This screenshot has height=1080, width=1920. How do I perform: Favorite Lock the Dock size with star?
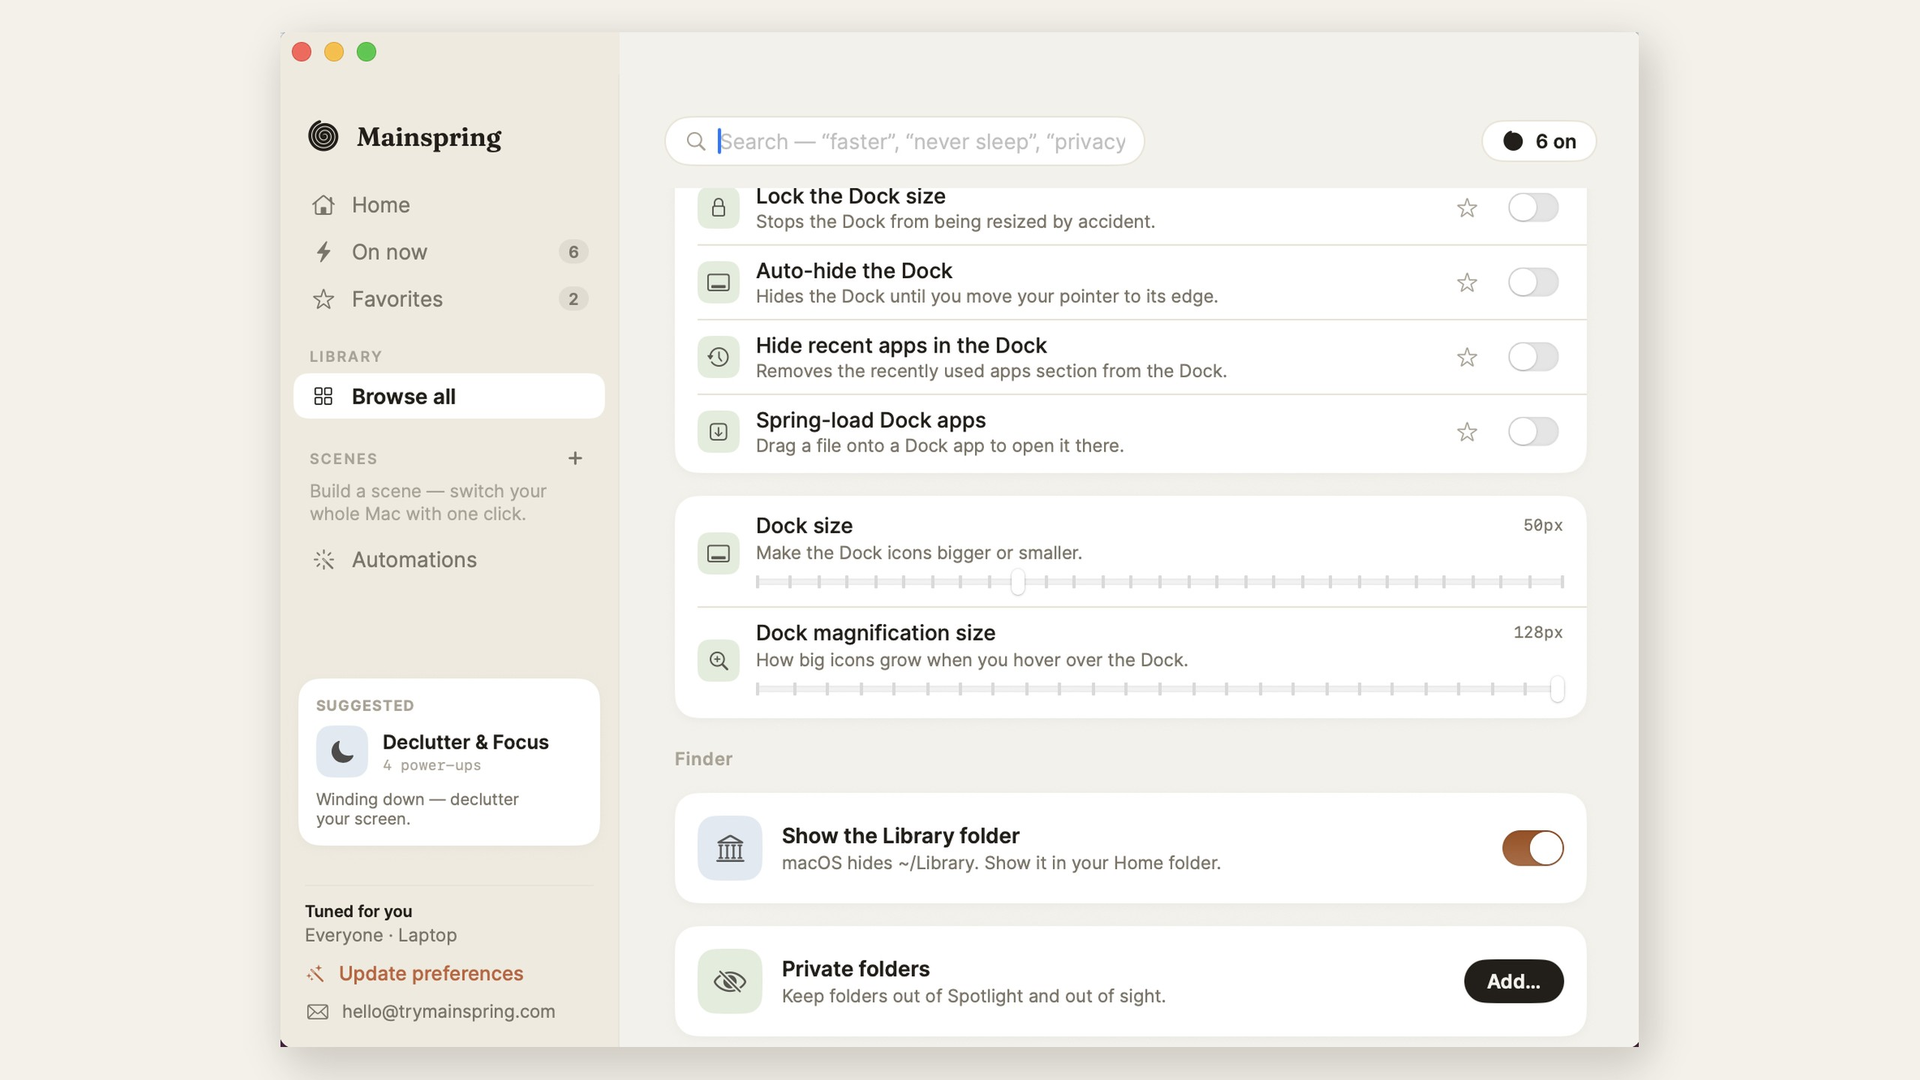click(x=1467, y=208)
